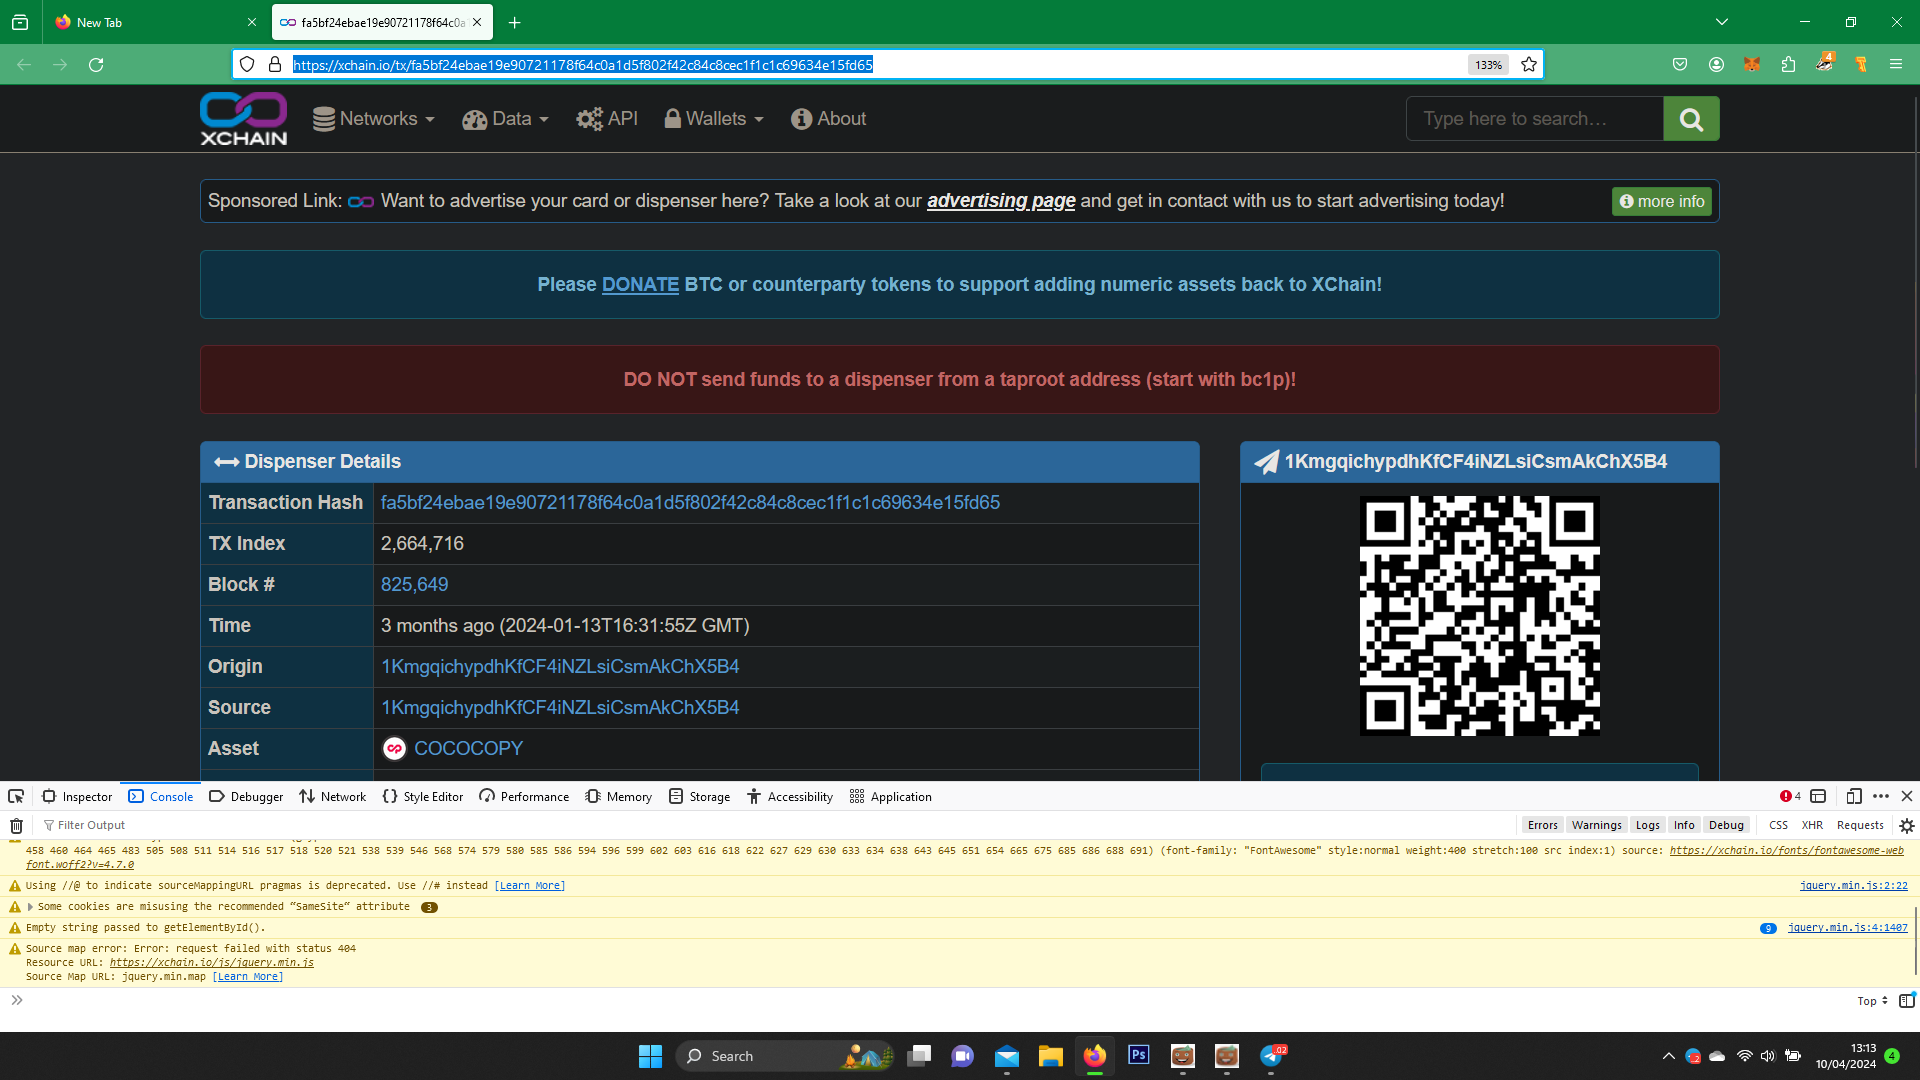
Task: Toggle the Logs console filter
Action: (1647, 825)
